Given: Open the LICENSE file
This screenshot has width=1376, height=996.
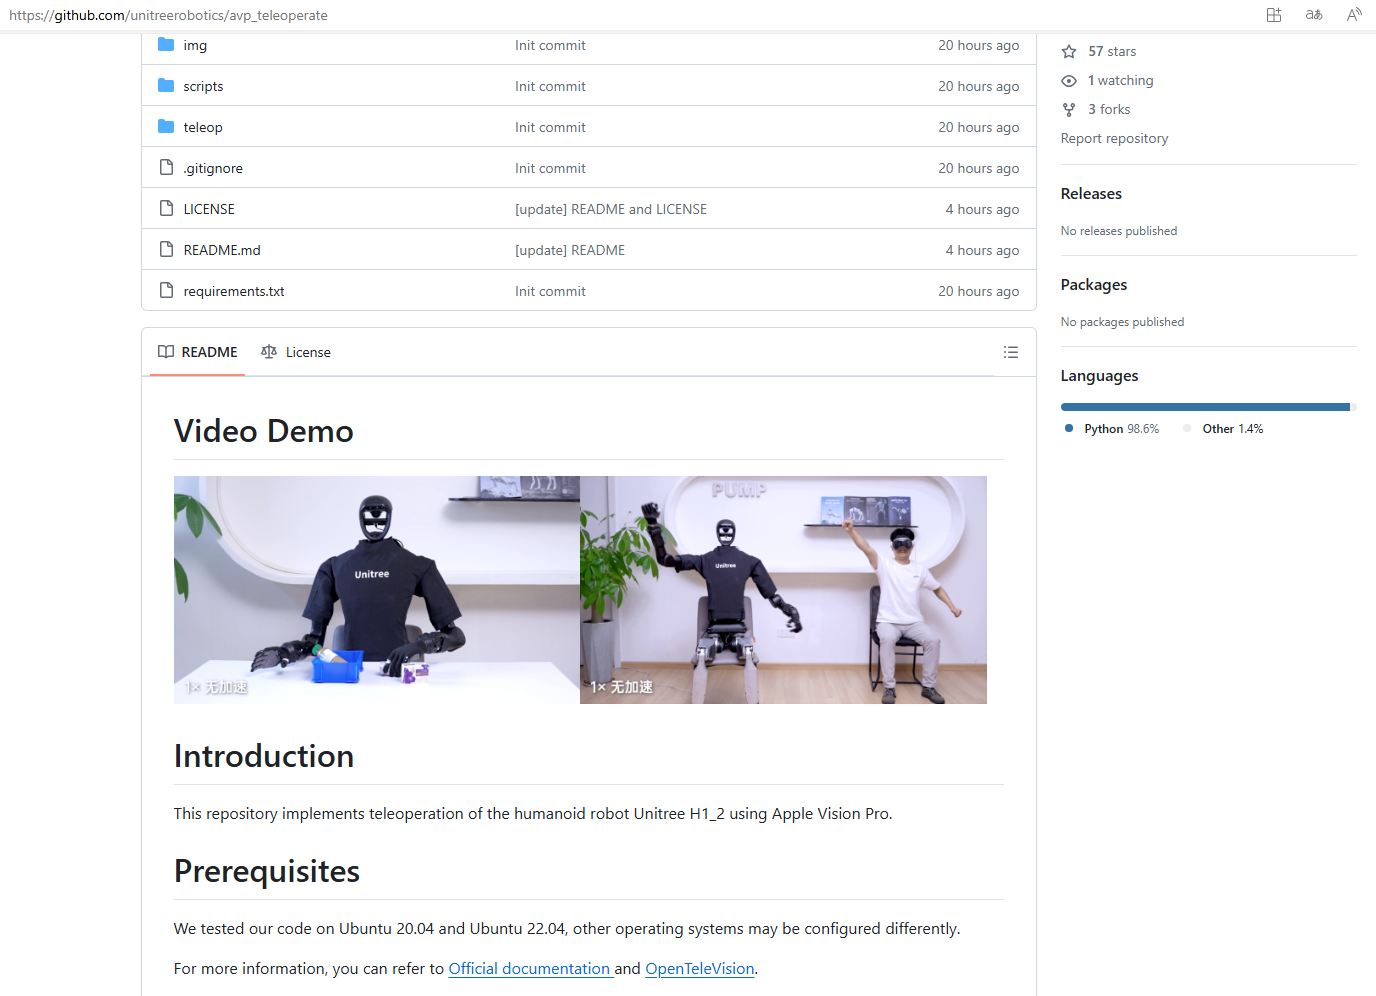Looking at the screenshot, I should click(x=209, y=209).
